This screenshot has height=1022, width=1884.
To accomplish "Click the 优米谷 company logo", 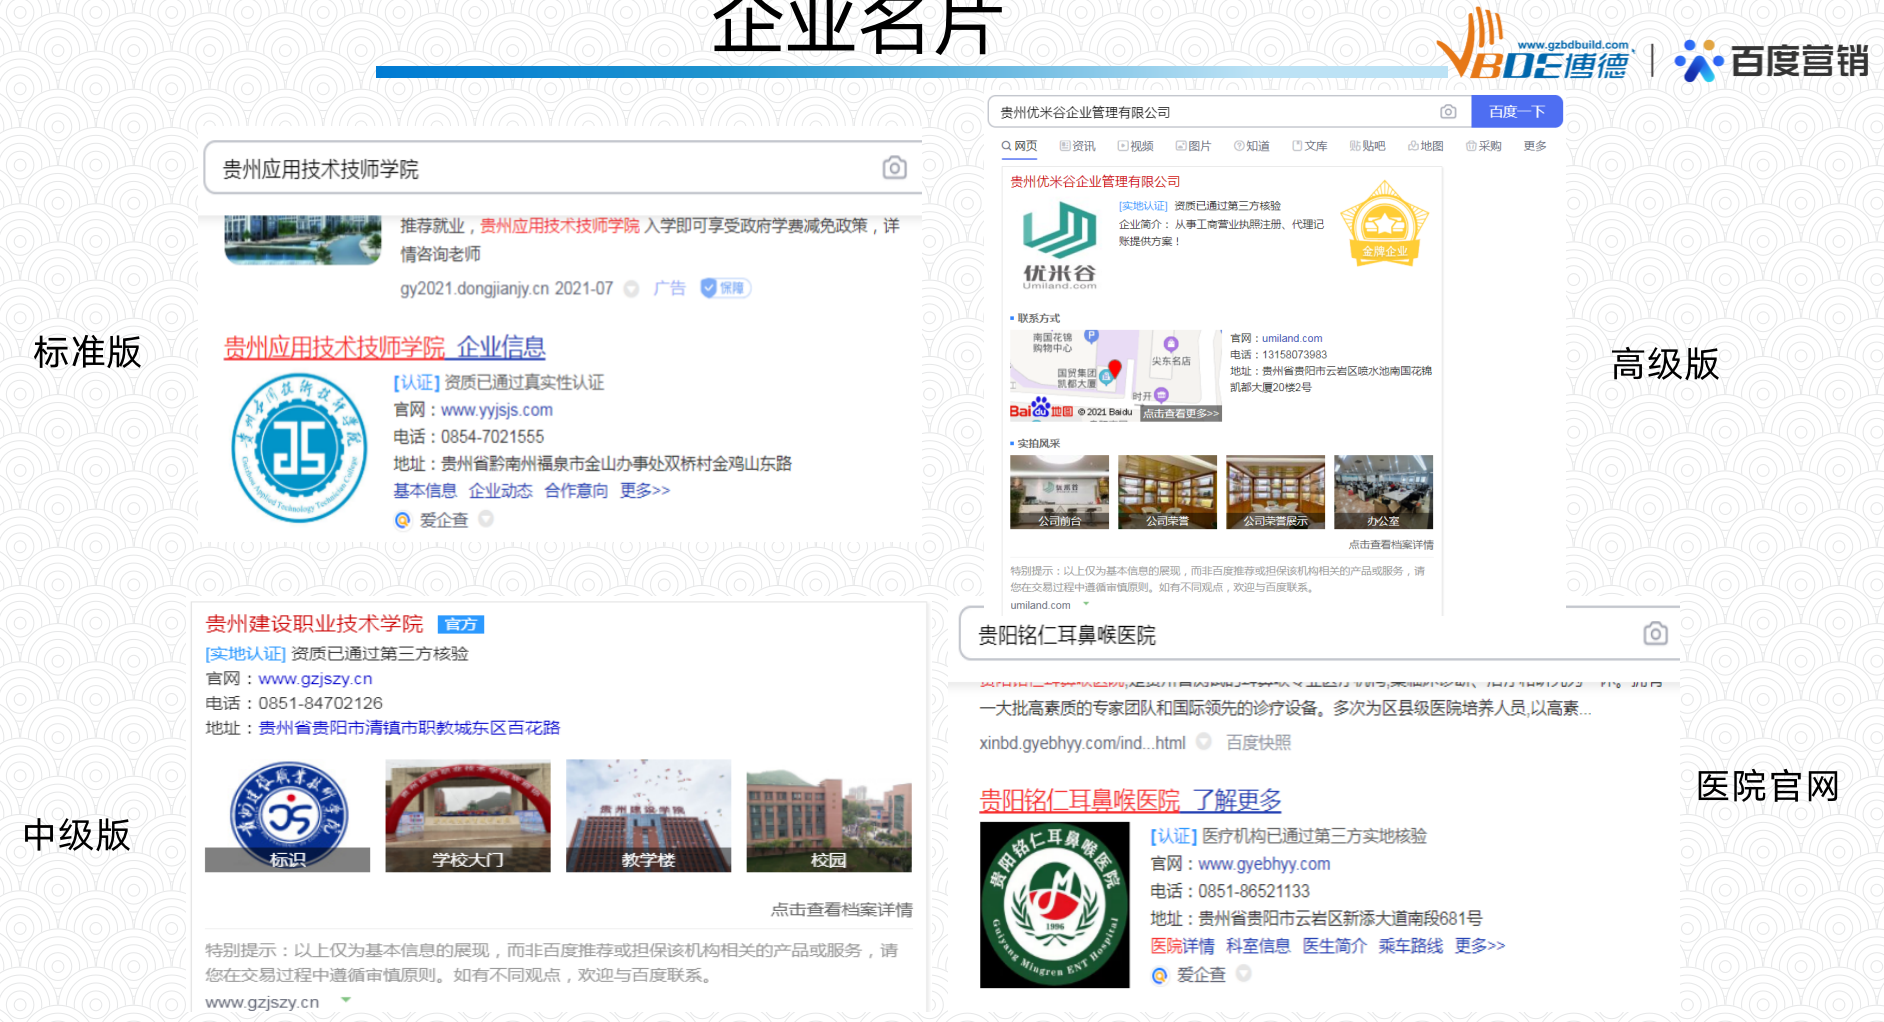I will [x=1059, y=244].
